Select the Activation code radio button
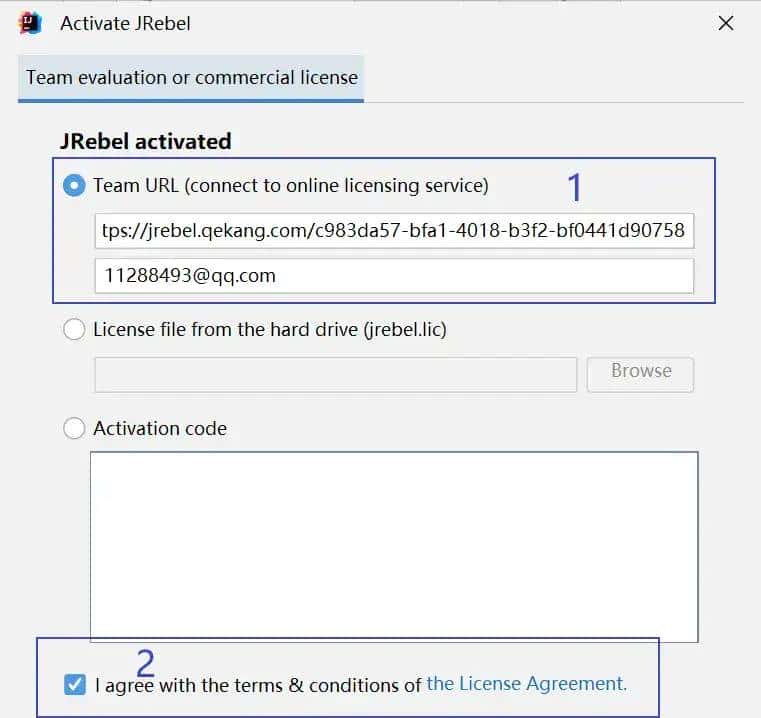 point(74,429)
